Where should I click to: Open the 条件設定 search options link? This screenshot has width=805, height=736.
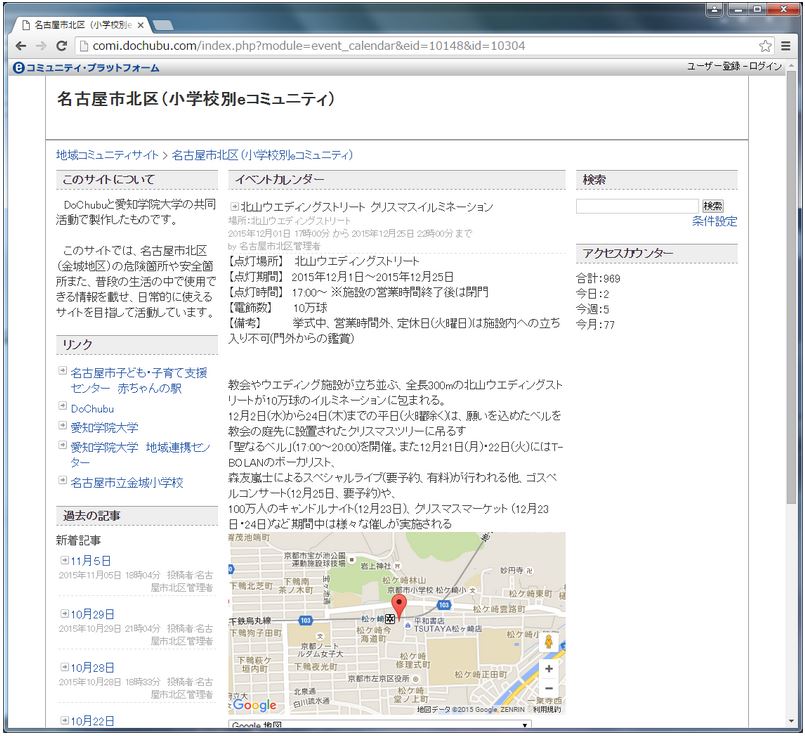pos(714,222)
